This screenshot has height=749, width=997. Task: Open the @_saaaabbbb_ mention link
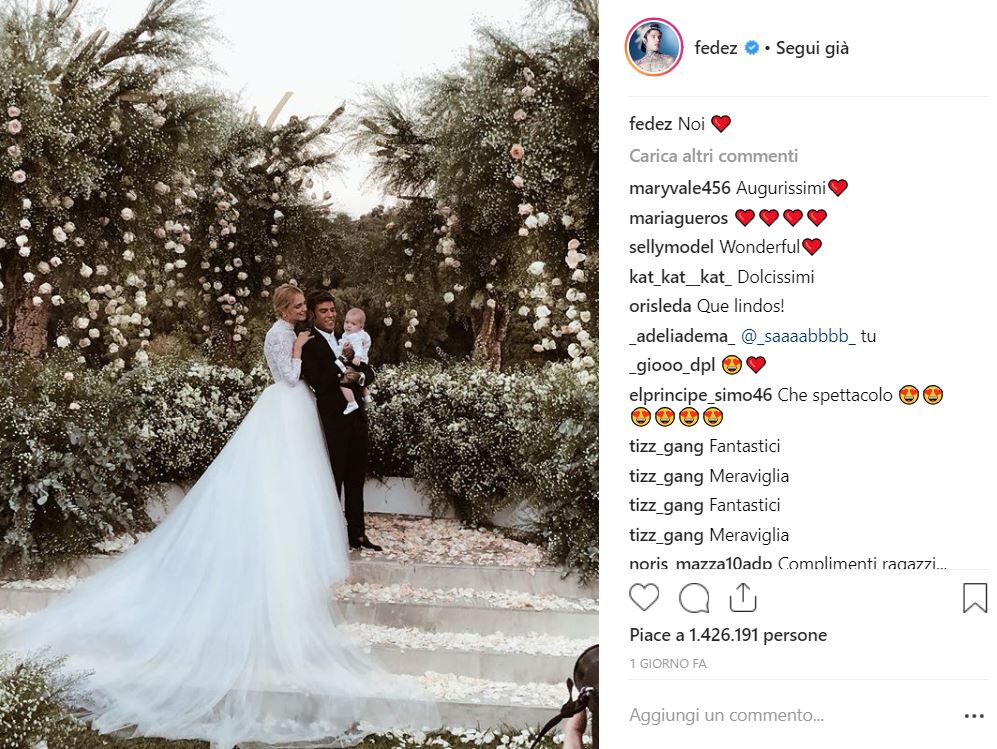click(798, 336)
